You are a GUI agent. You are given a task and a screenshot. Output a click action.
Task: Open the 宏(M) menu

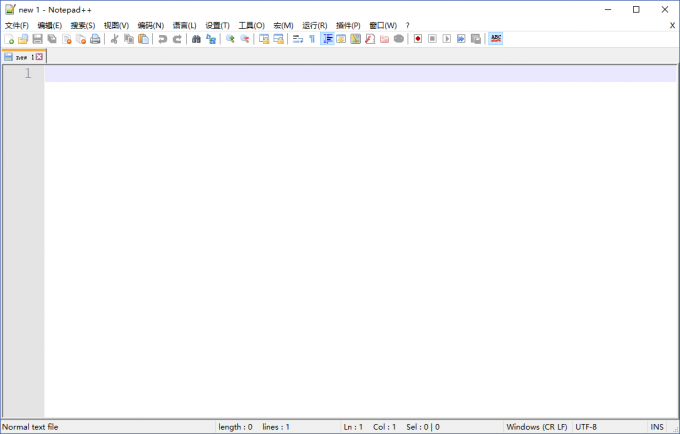[x=283, y=26]
